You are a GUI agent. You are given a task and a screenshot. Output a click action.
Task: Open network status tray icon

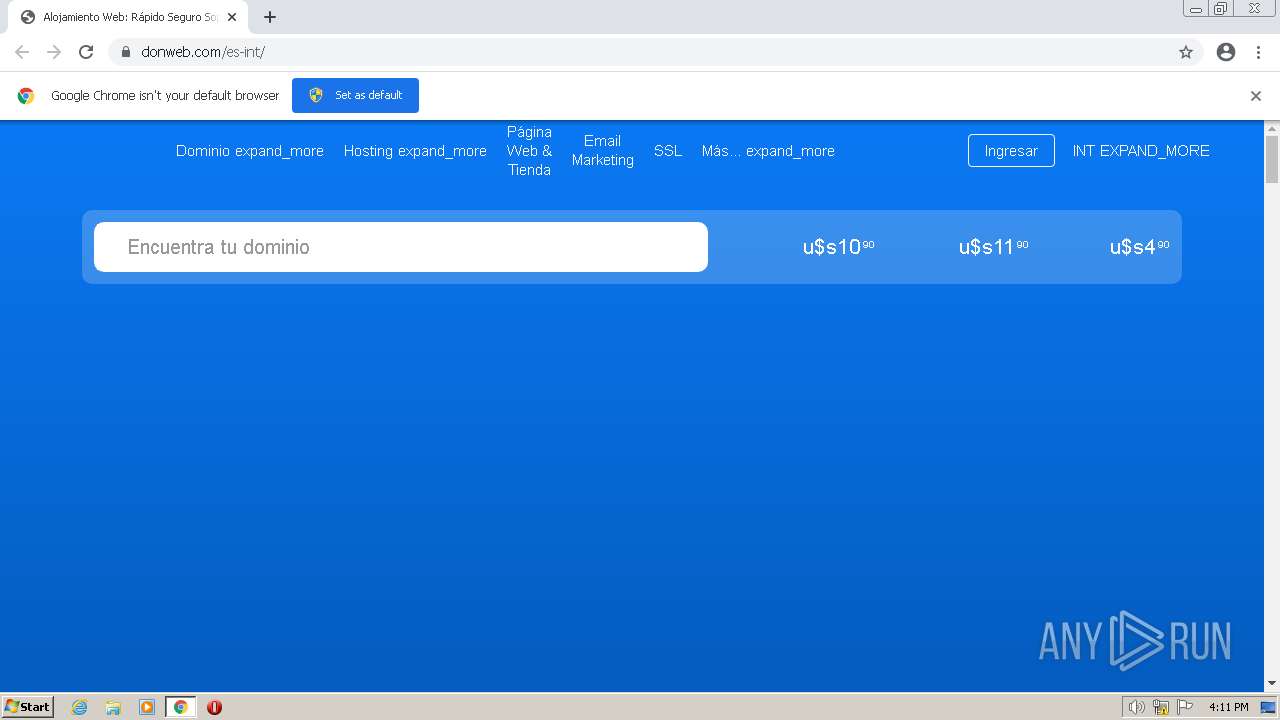pos(1161,707)
